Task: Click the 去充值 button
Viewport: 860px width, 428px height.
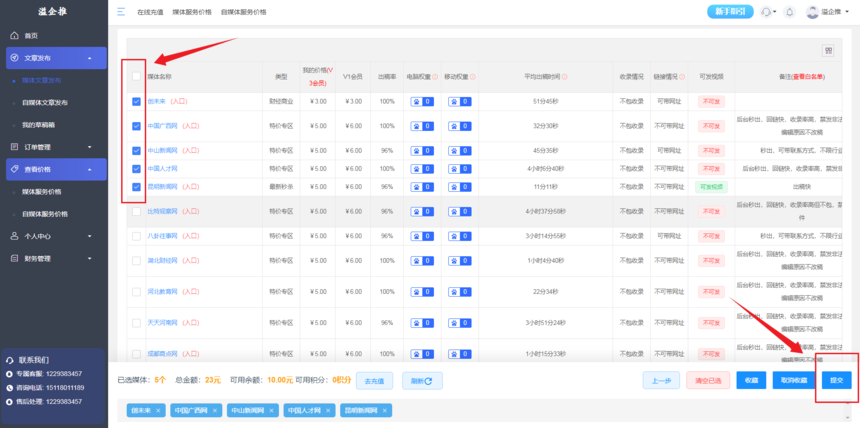Action: point(375,380)
